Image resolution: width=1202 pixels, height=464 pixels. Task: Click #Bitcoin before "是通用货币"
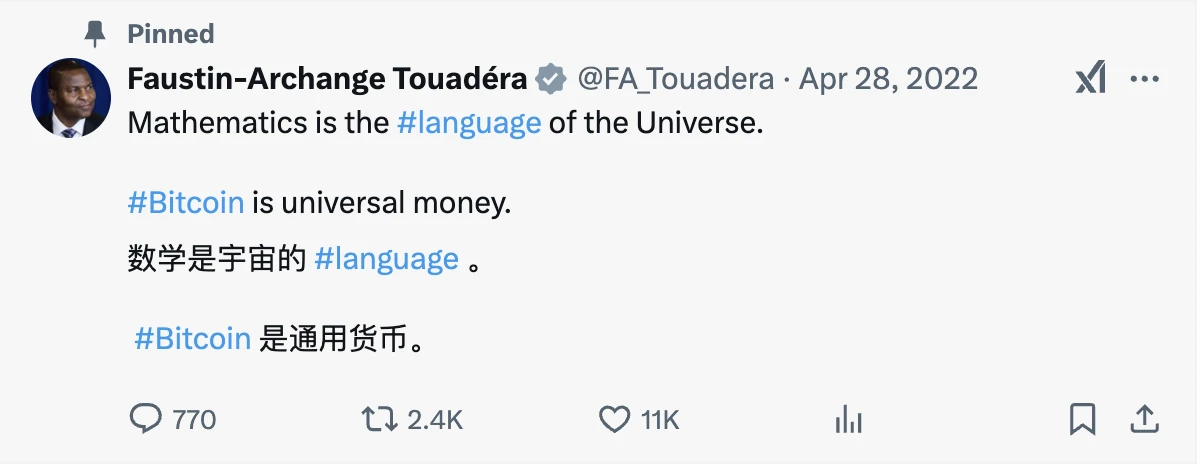point(192,339)
